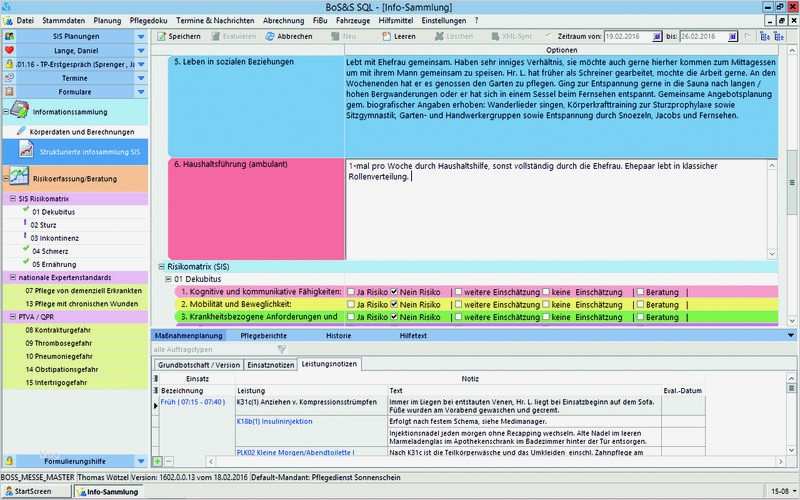Open the PLK02 Kleine Morgen/Abendtoilette link
Image resolution: width=800 pixels, height=500 pixels.
point(295,452)
